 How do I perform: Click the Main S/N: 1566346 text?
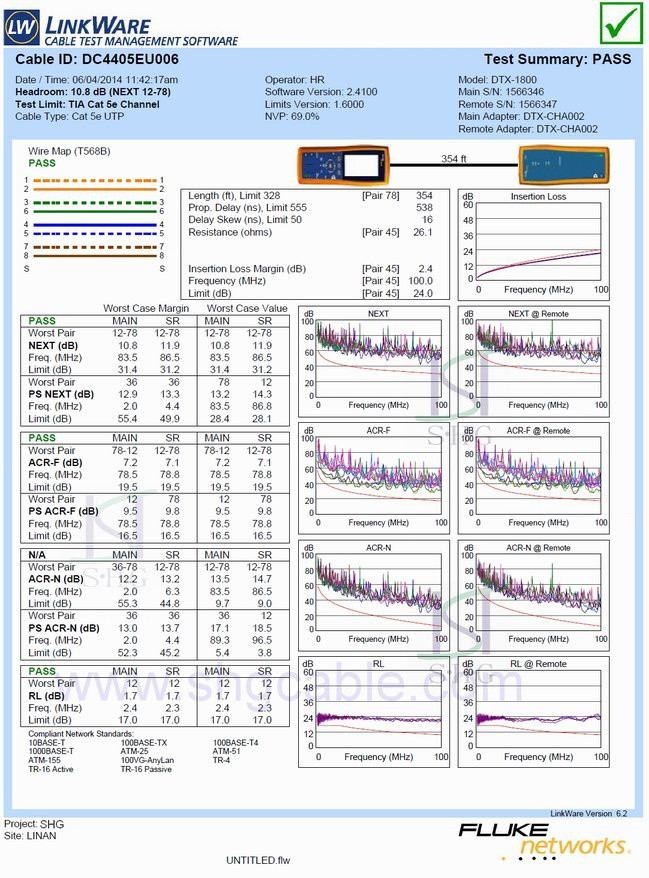click(x=501, y=92)
